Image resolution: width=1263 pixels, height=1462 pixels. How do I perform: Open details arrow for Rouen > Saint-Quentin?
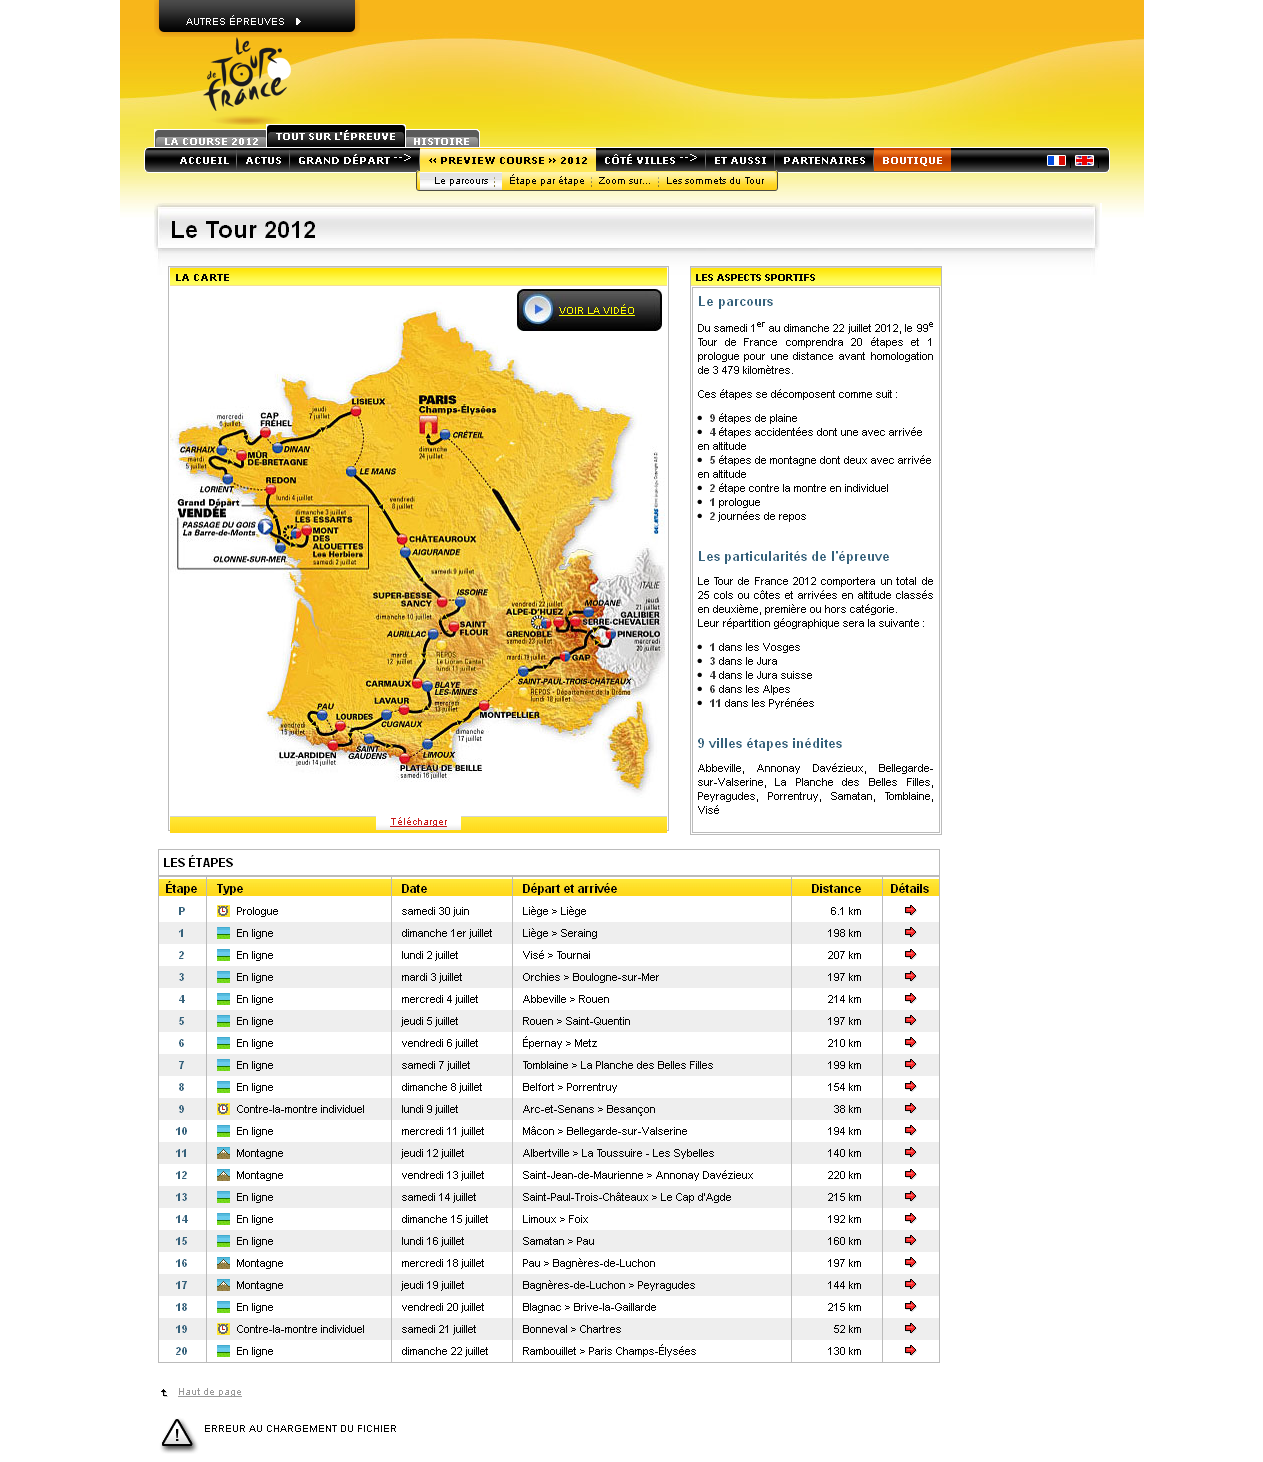click(910, 1020)
